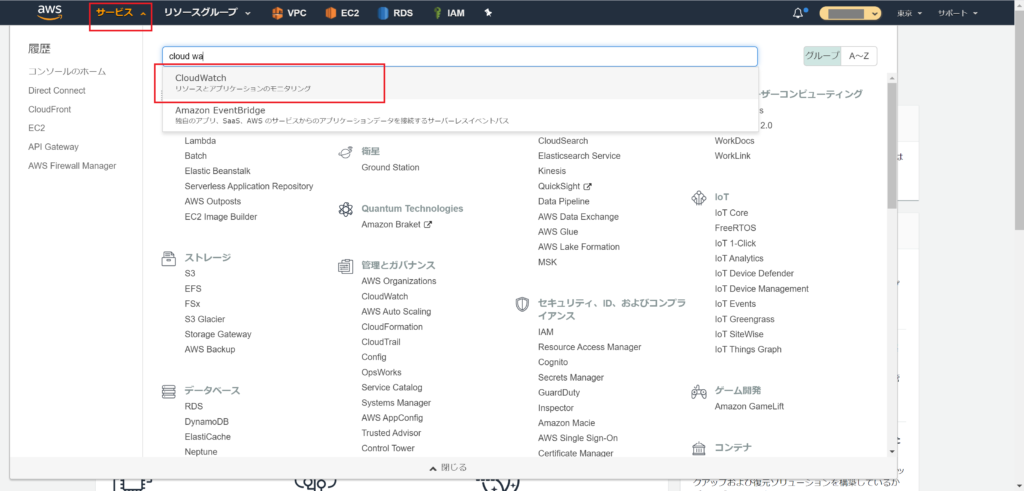
Task: Open the IAM shortcut in top bar
Action: click(x=448, y=14)
